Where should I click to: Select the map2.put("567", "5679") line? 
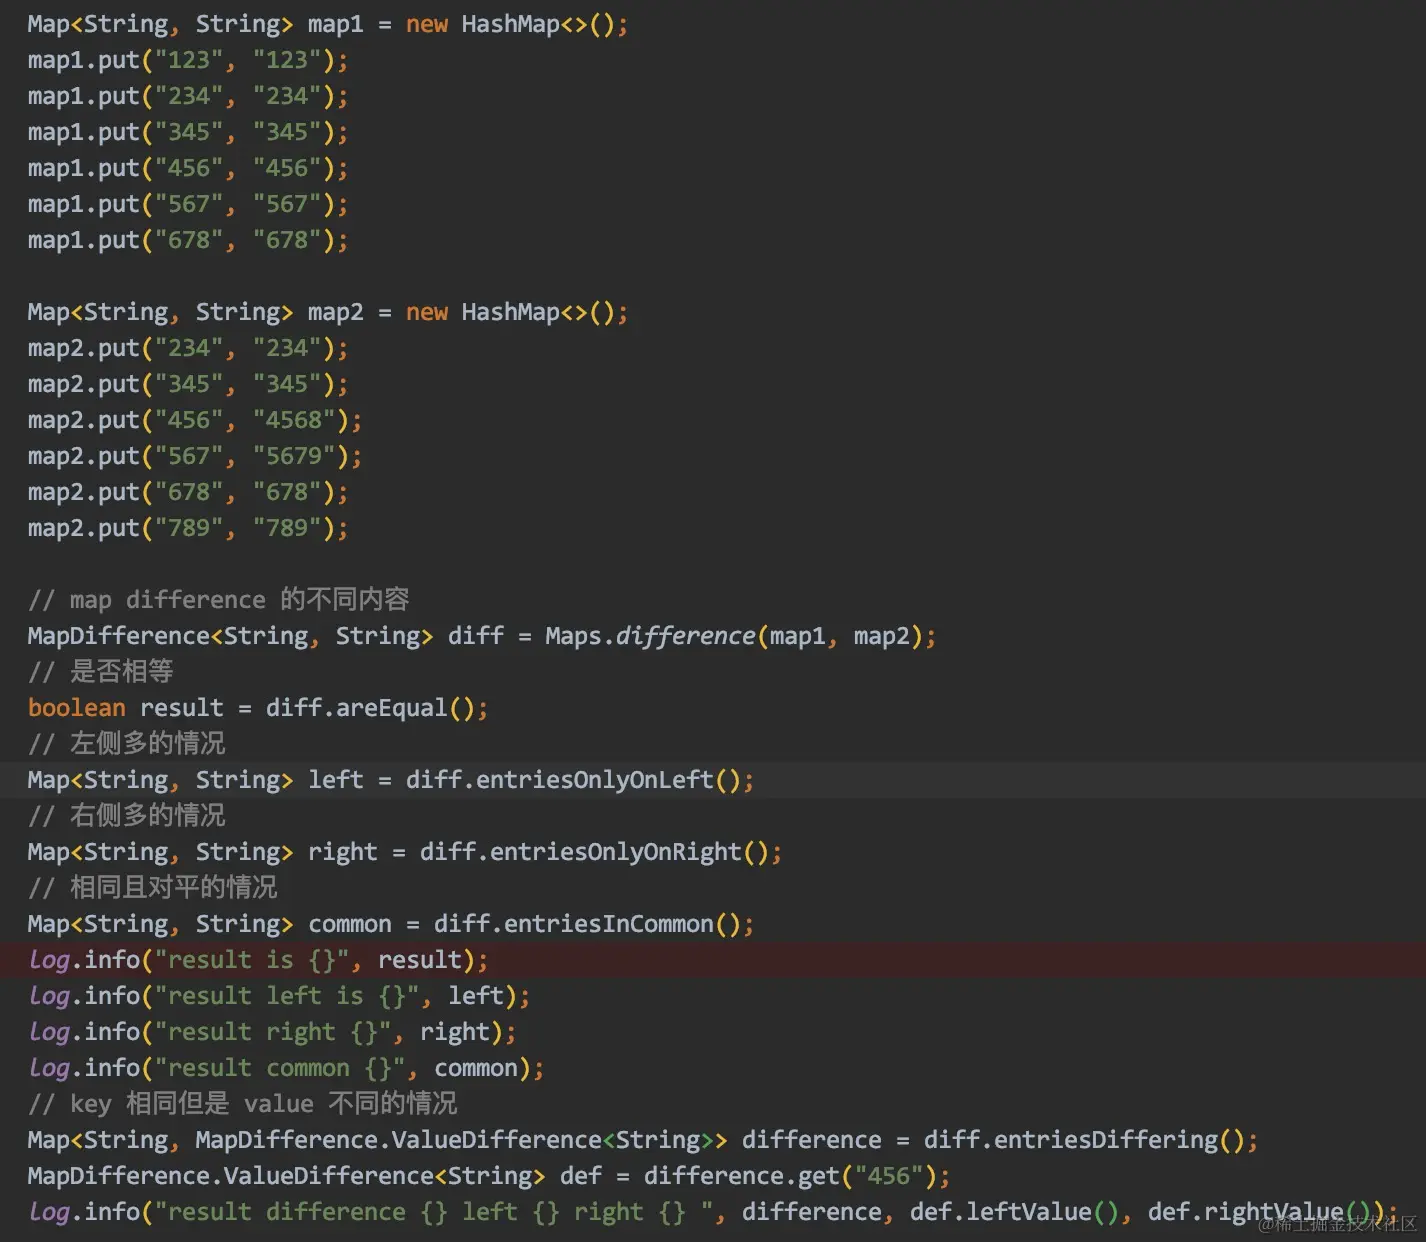[x=194, y=456]
